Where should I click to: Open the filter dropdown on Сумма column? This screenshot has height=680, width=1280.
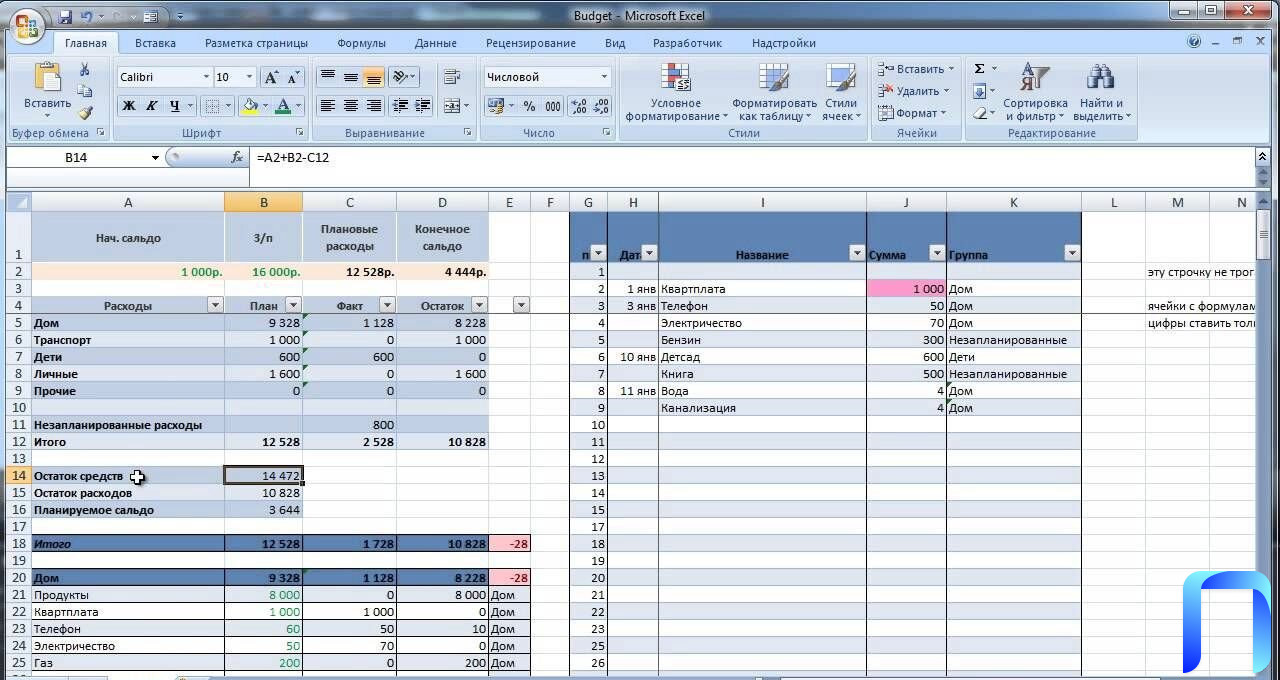click(x=936, y=253)
